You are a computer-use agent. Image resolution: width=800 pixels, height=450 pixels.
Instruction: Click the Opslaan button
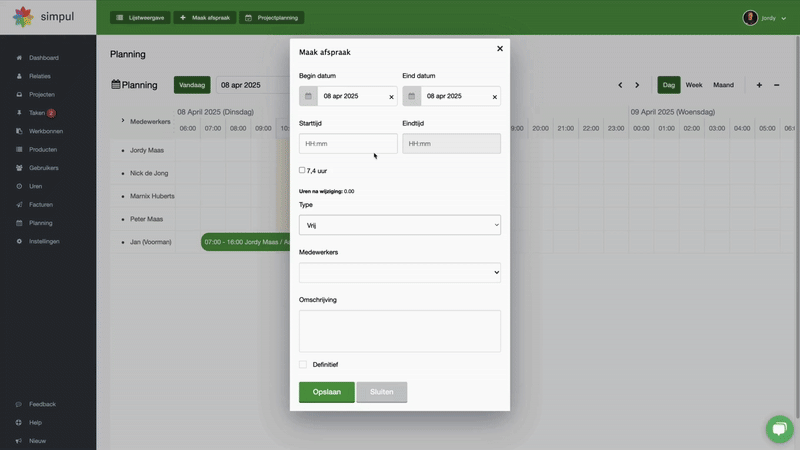click(327, 392)
